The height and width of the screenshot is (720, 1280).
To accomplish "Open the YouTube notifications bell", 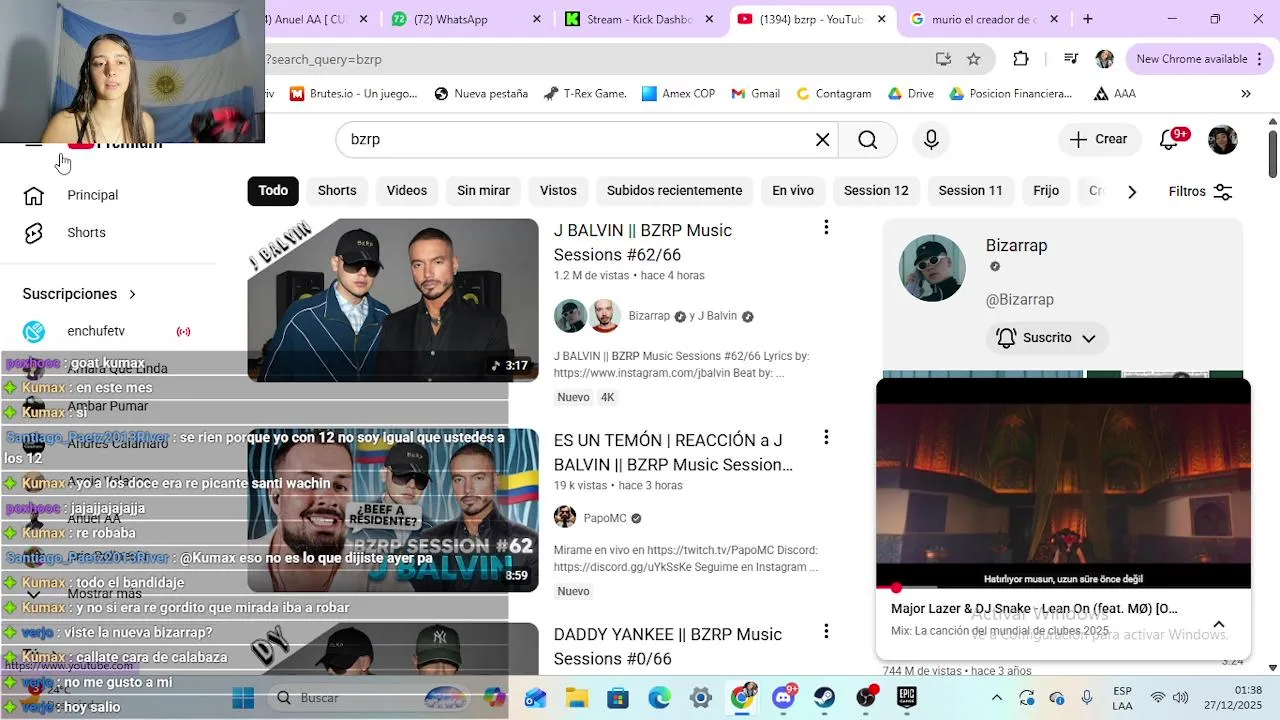I will [x=1170, y=139].
